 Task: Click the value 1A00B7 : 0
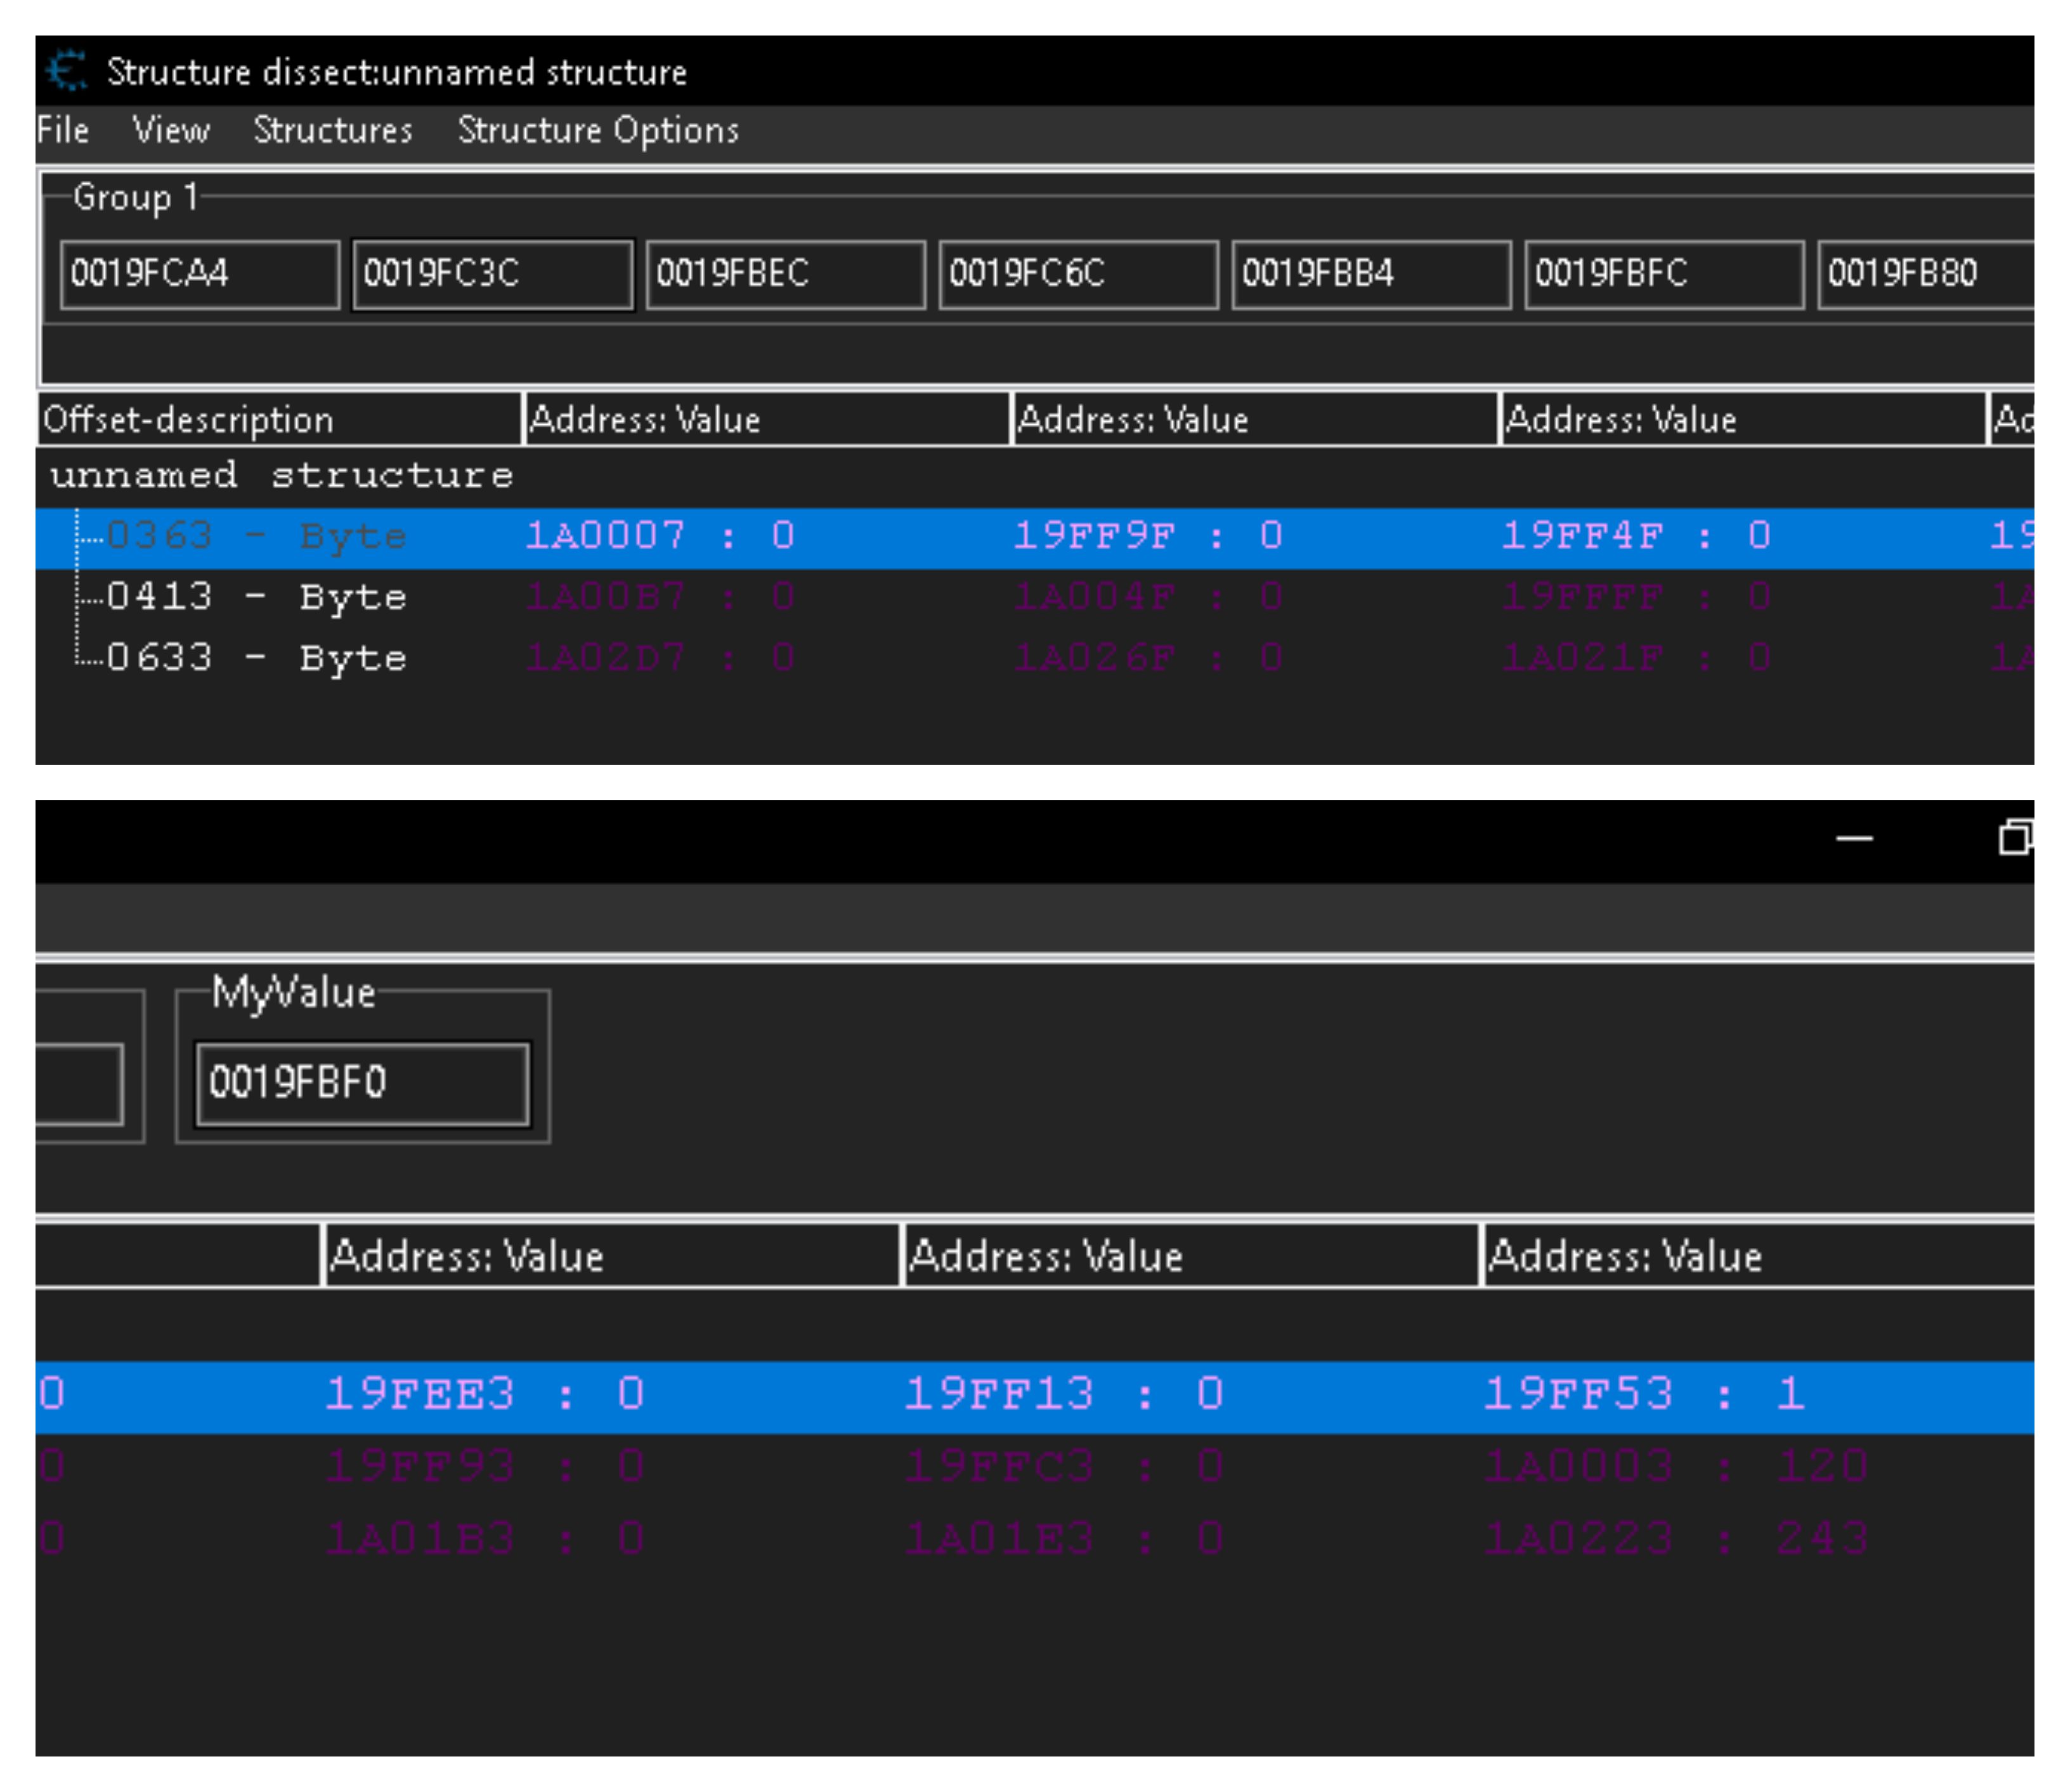tap(660, 598)
